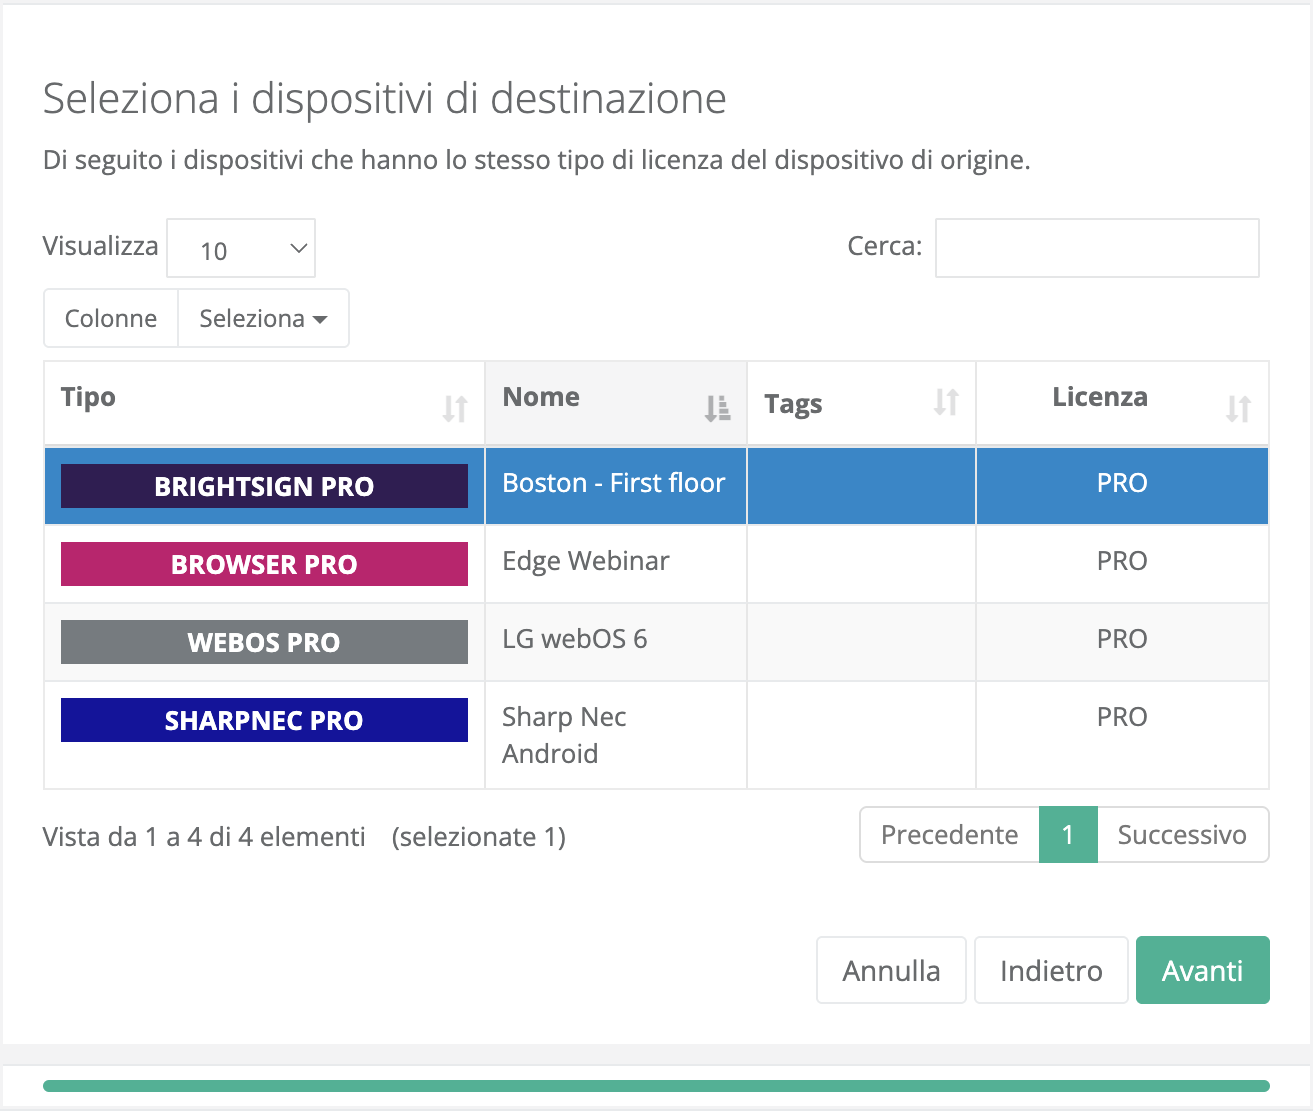Viewport: 1313px width, 1112px height.
Task: Click inside the Cerca search field
Action: (x=1096, y=247)
